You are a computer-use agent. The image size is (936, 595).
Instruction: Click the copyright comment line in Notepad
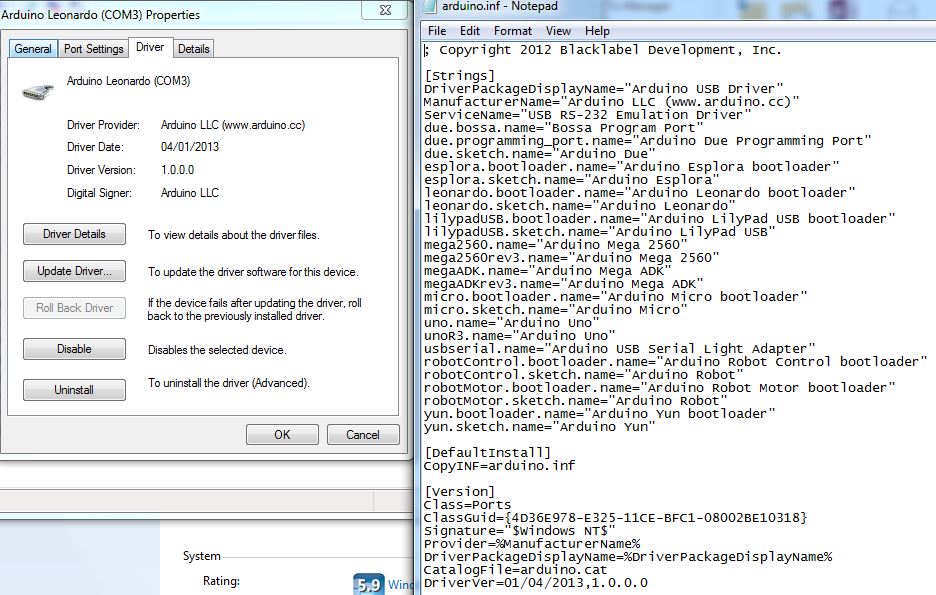coord(602,50)
